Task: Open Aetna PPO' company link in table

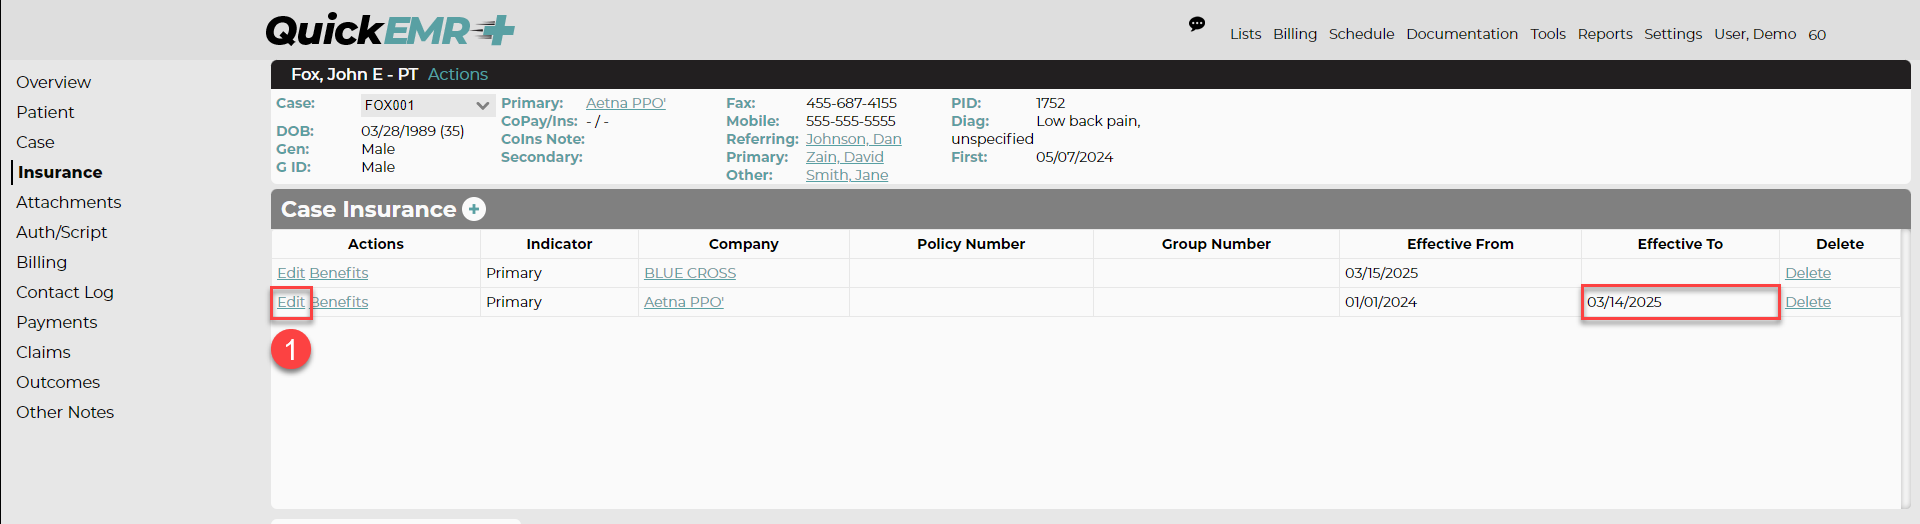Action: coord(684,302)
